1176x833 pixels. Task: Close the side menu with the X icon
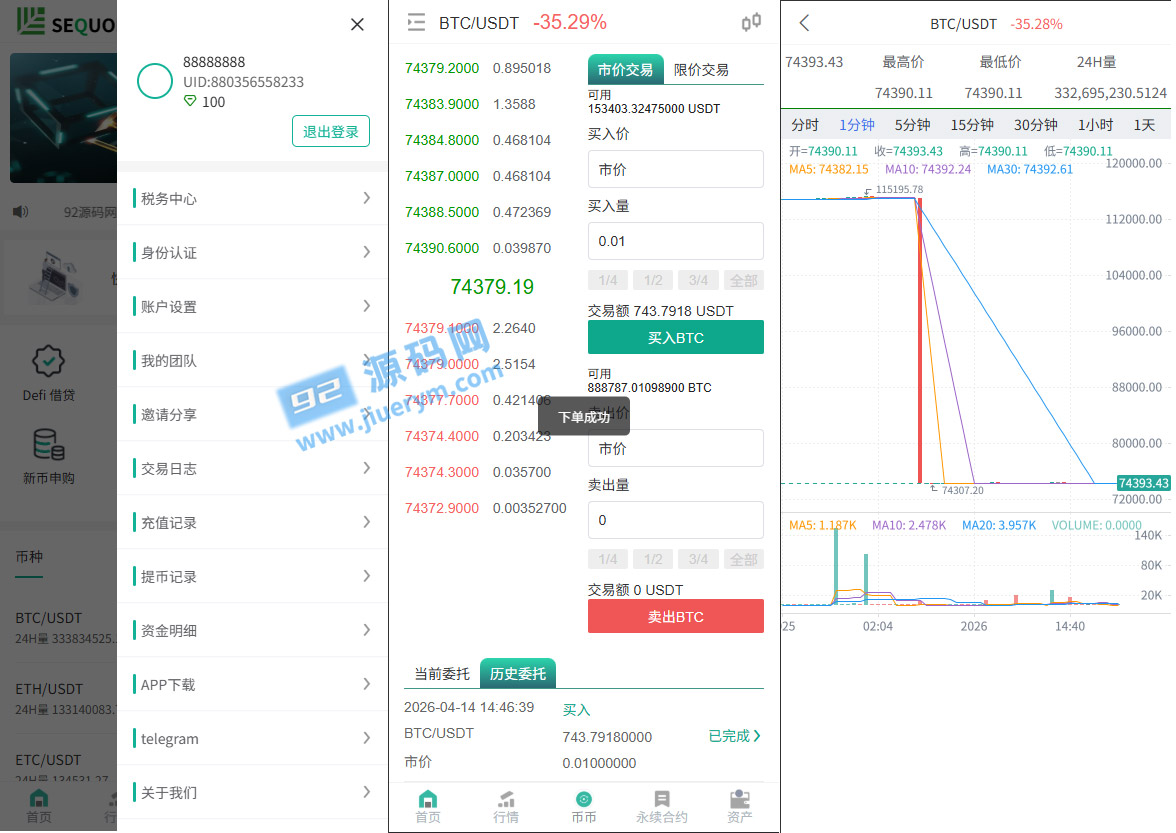click(357, 25)
